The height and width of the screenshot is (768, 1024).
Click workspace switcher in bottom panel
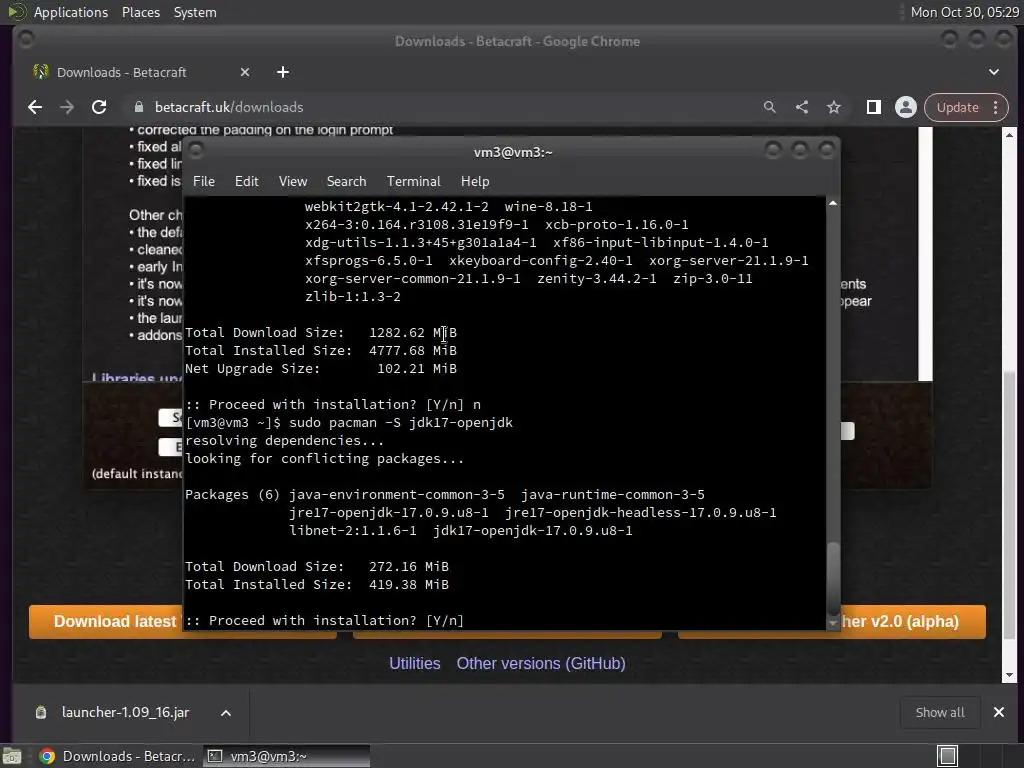pos(947,756)
